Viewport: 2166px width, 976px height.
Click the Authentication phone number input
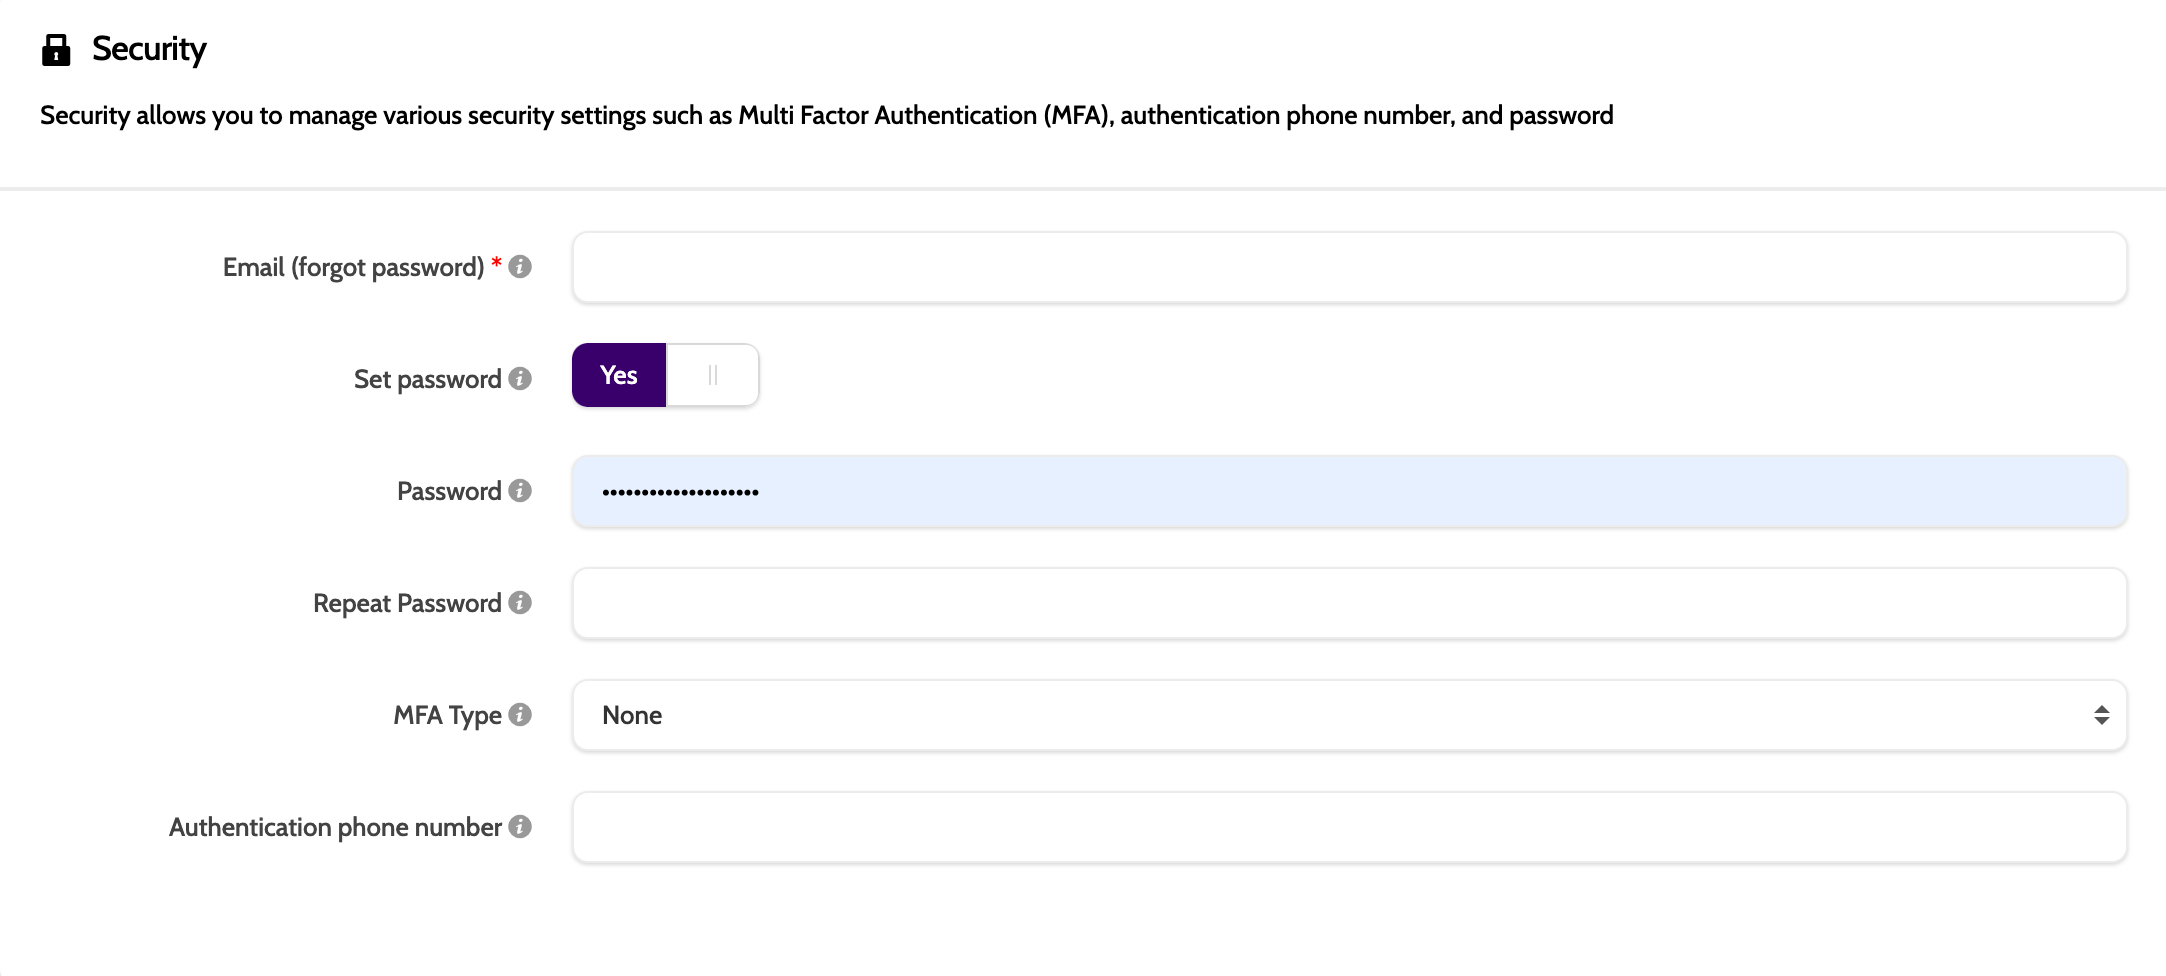(x=1348, y=827)
